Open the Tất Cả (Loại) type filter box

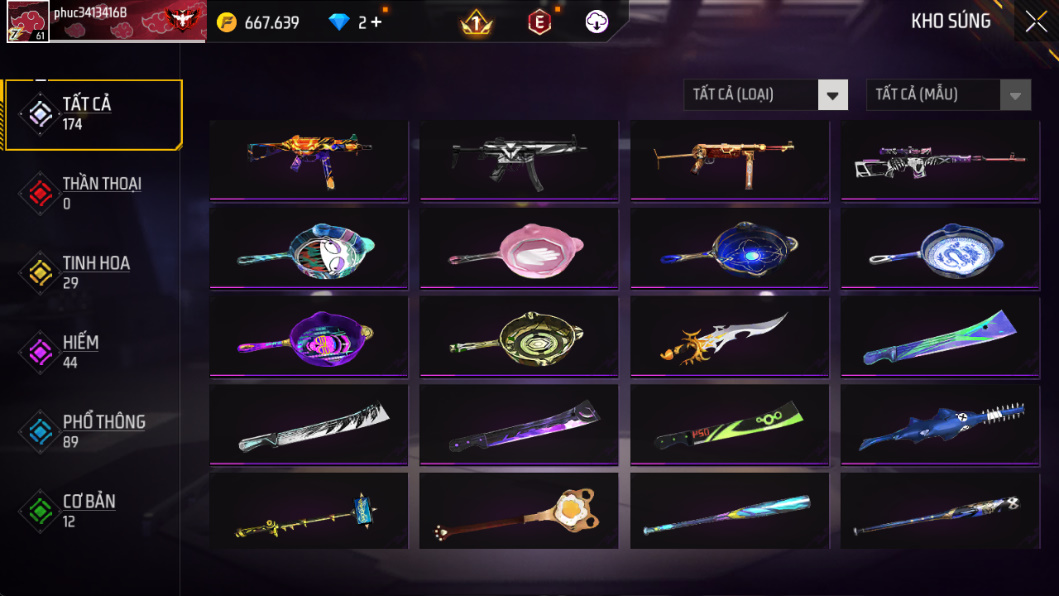coord(766,95)
